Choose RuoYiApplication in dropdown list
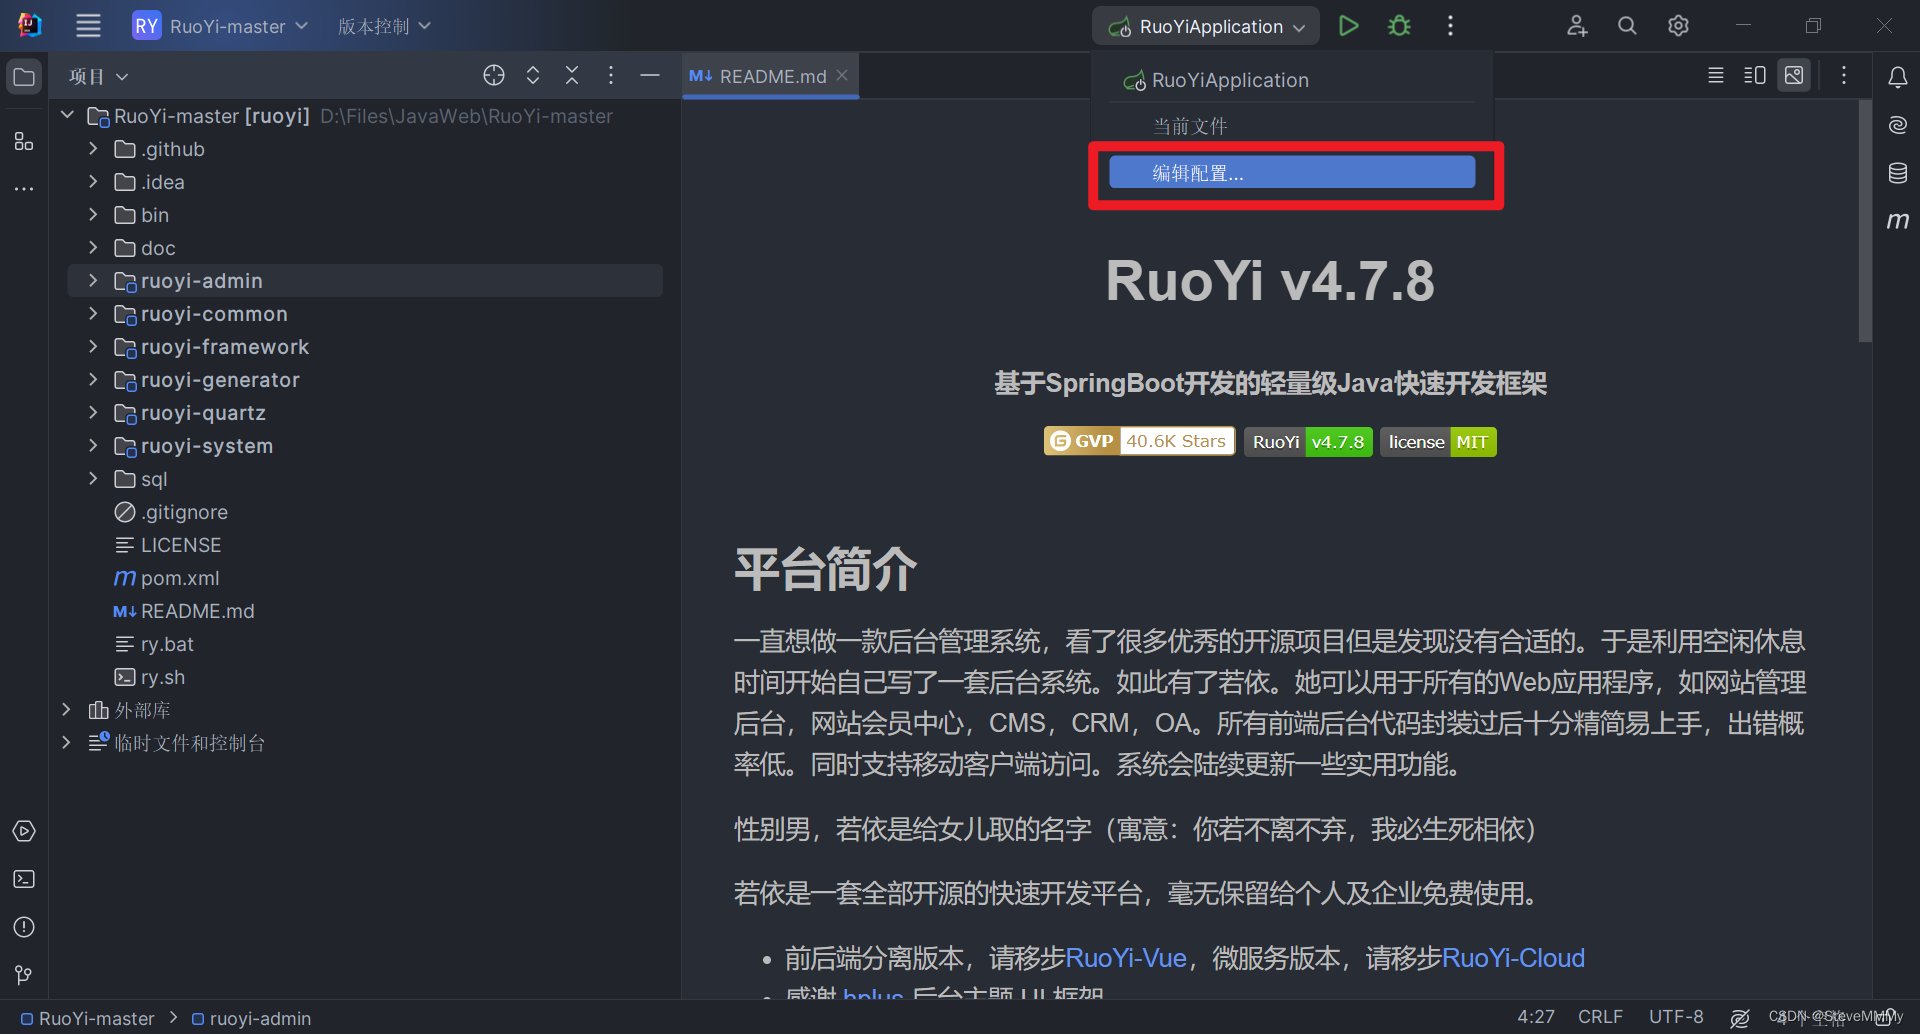 (x=1292, y=80)
